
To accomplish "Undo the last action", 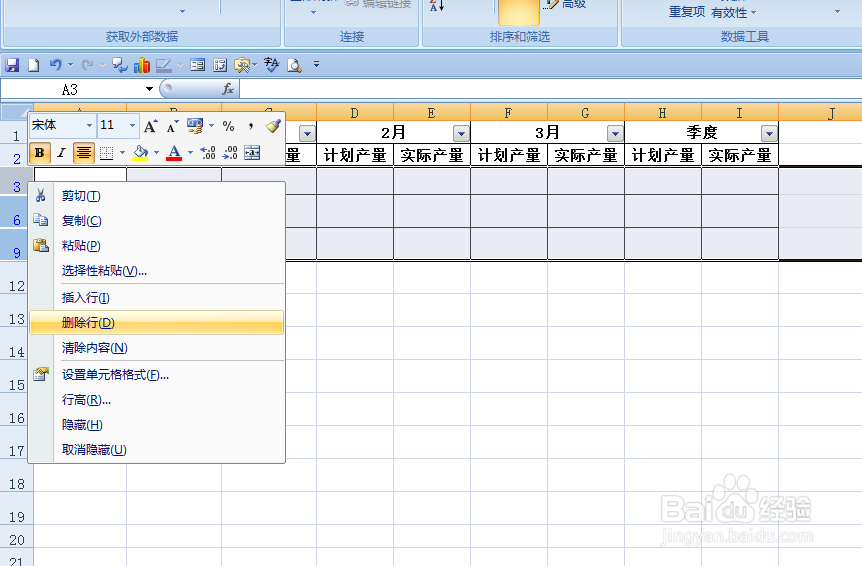I will click(55, 65).
